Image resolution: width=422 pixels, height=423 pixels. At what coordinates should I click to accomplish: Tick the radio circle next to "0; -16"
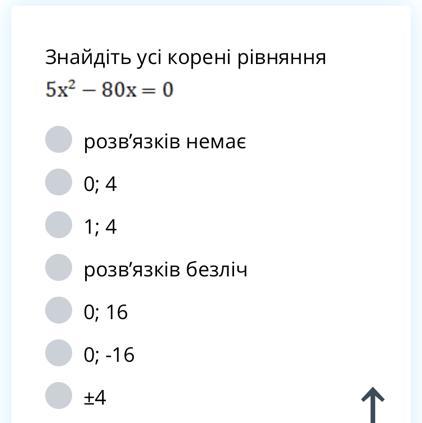tap(59, 353)
